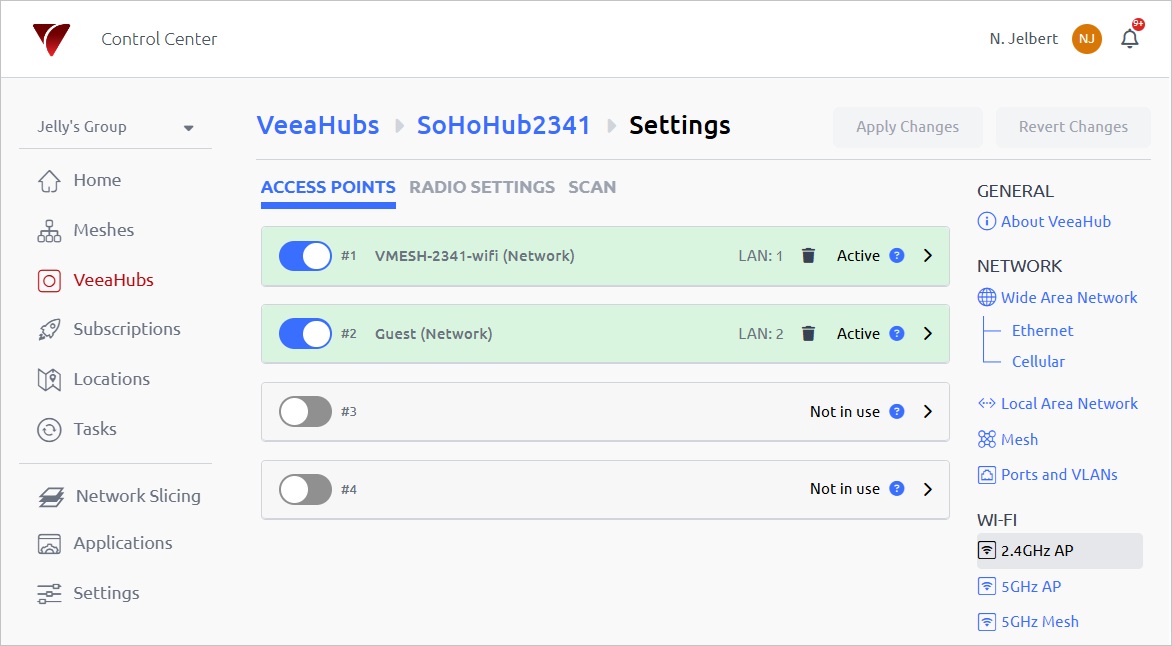Open help for access point #1 status
The width and height of the screenshot is (1172, 646).
(x=897, y=256)
